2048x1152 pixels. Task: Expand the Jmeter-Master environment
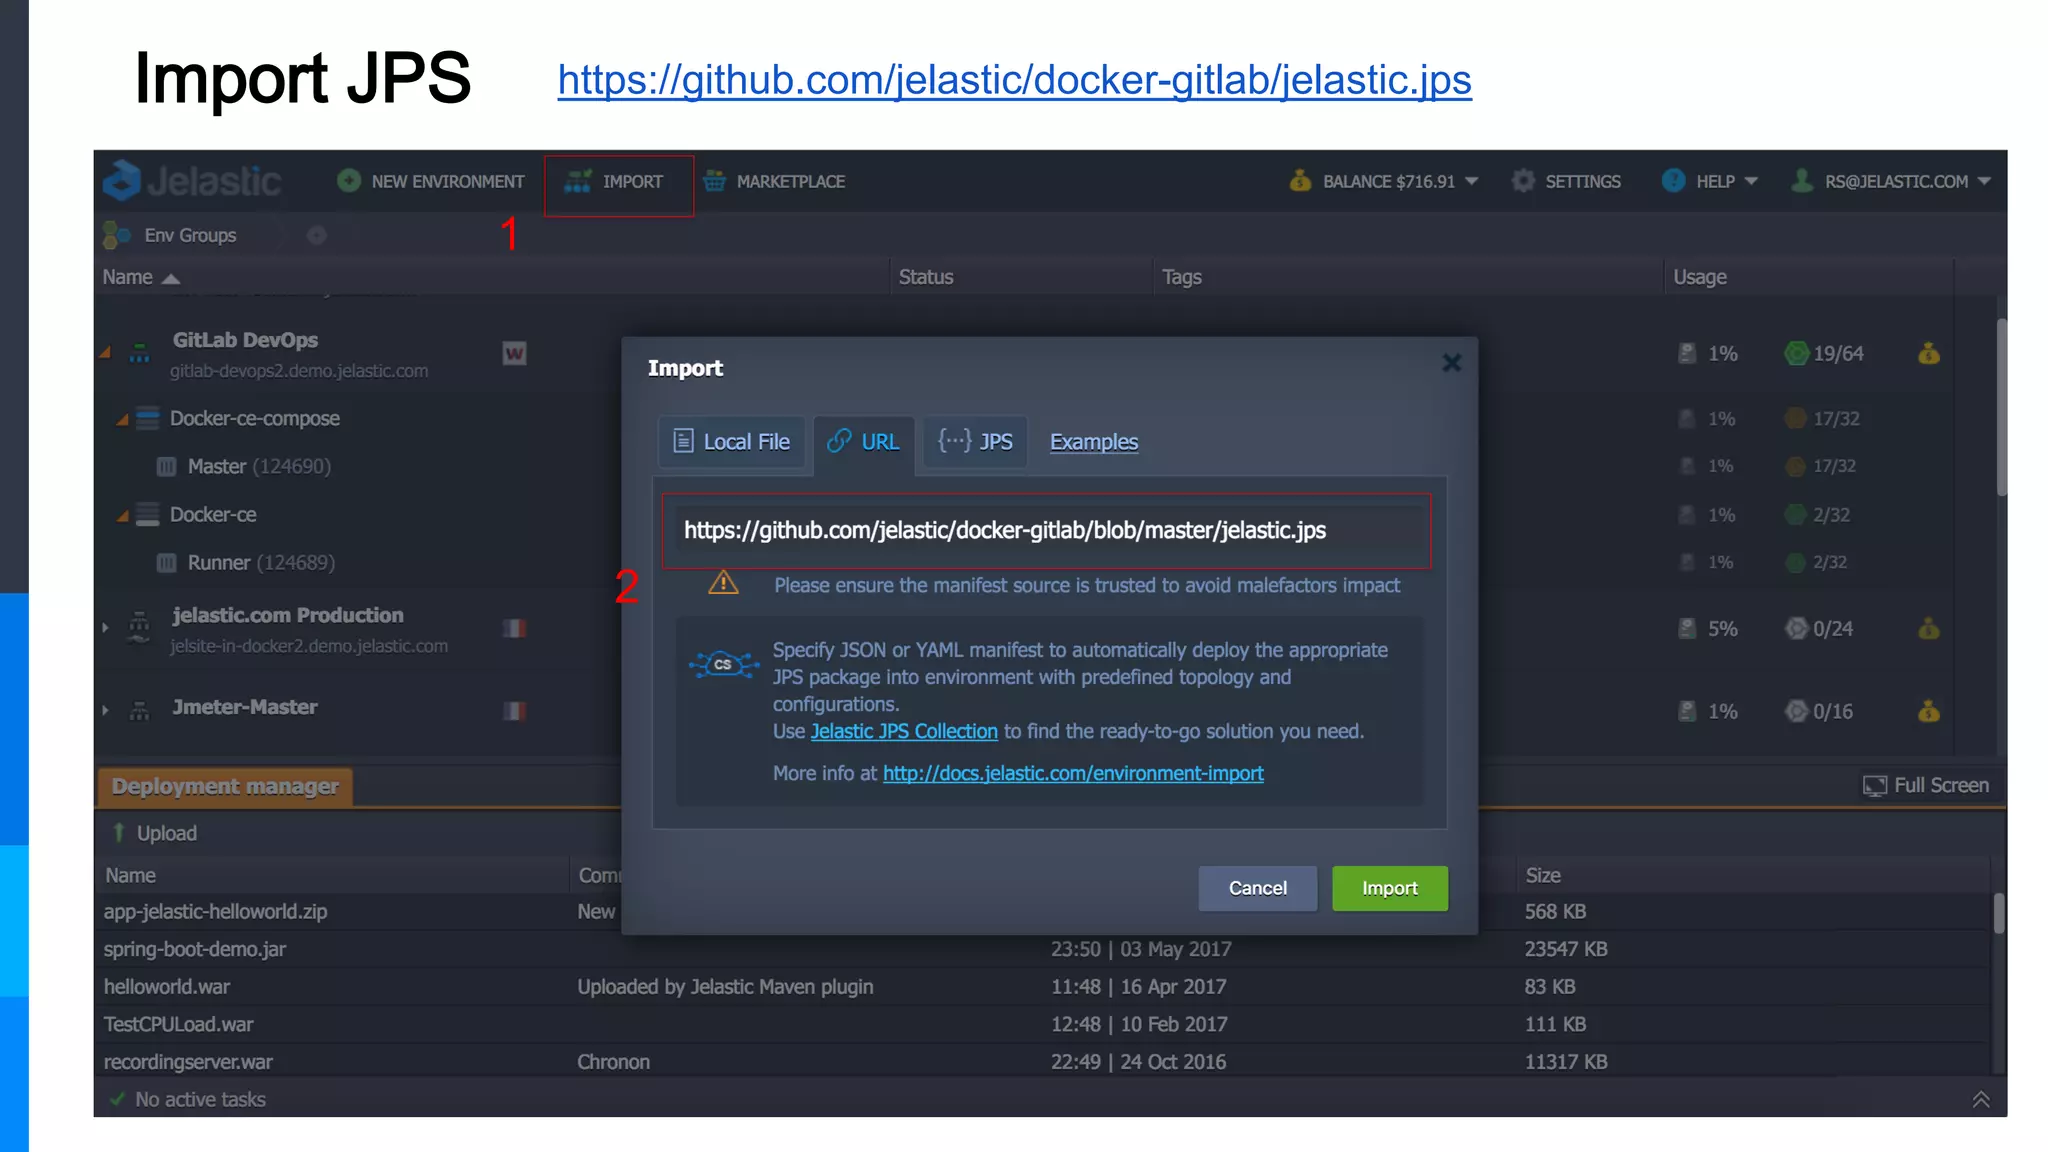pyautogui.click(x=105, y=711)
